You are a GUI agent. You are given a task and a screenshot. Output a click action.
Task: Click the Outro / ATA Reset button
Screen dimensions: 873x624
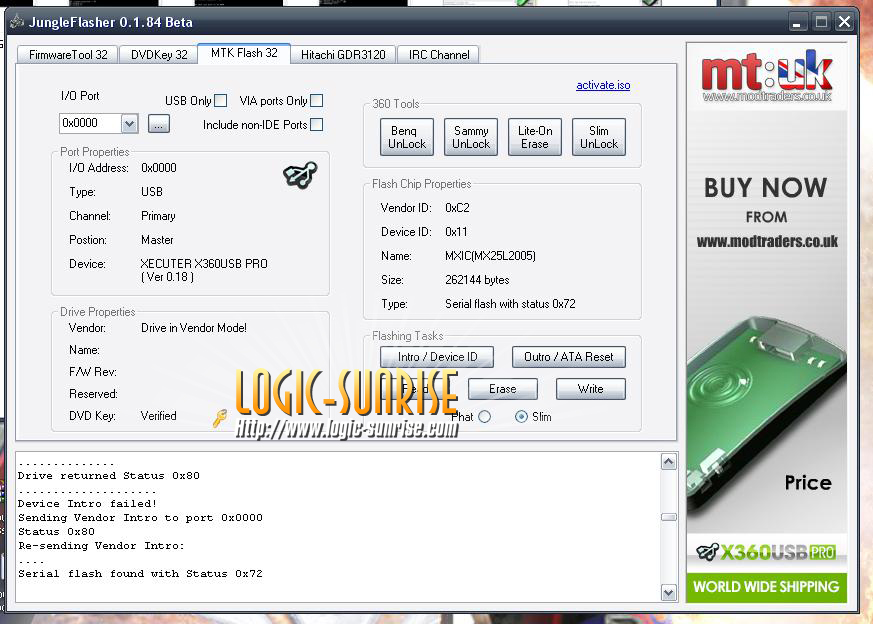pyautogui.click(x=568, y=357)
